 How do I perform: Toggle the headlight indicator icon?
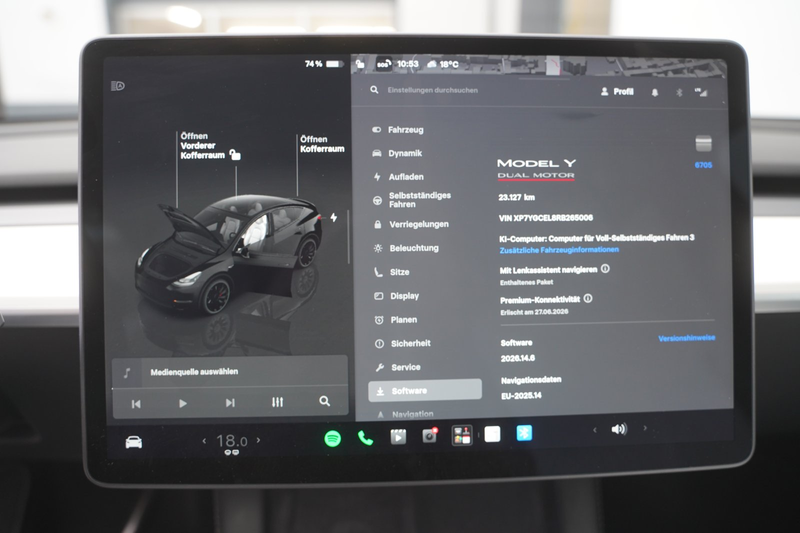tap(118, 86)
